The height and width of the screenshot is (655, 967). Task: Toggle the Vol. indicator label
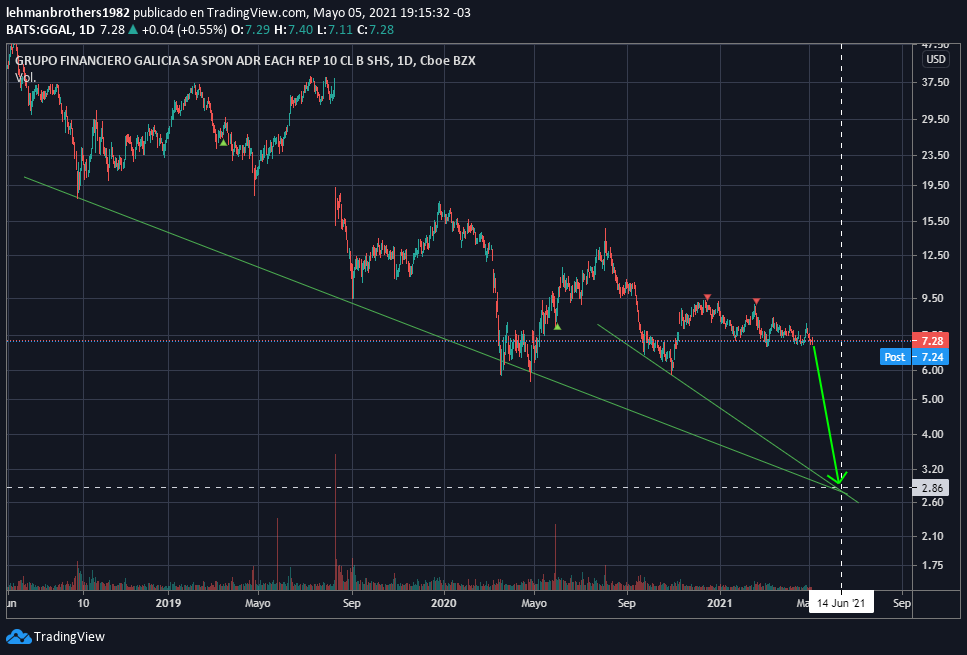tap(27, 77)
